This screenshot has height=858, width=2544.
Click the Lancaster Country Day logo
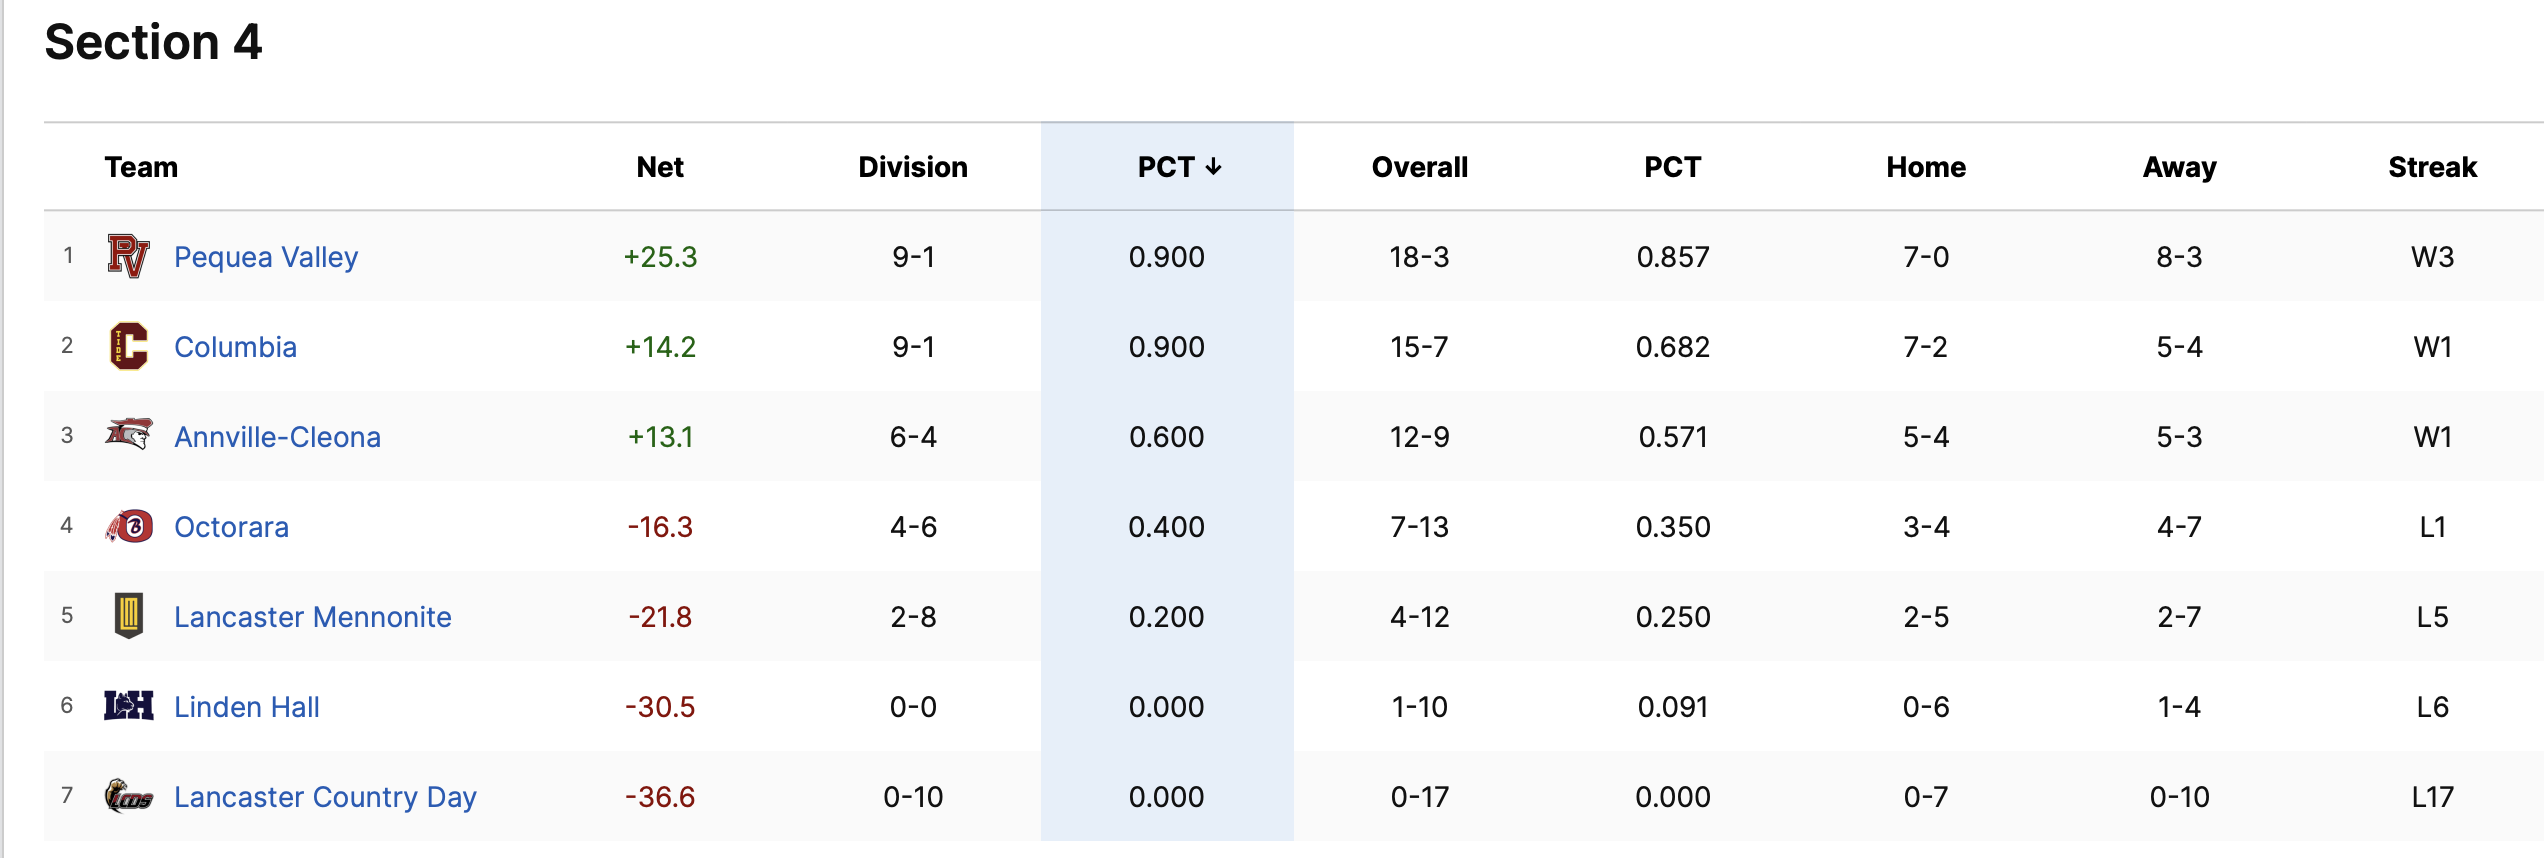(x=128, y=796)
